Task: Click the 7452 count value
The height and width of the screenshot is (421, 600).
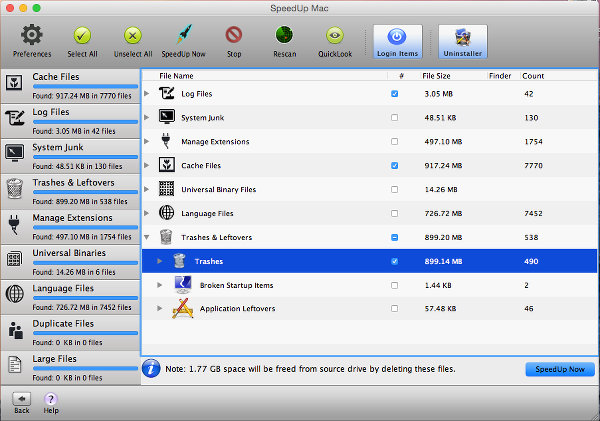Action: click(533, 213)
